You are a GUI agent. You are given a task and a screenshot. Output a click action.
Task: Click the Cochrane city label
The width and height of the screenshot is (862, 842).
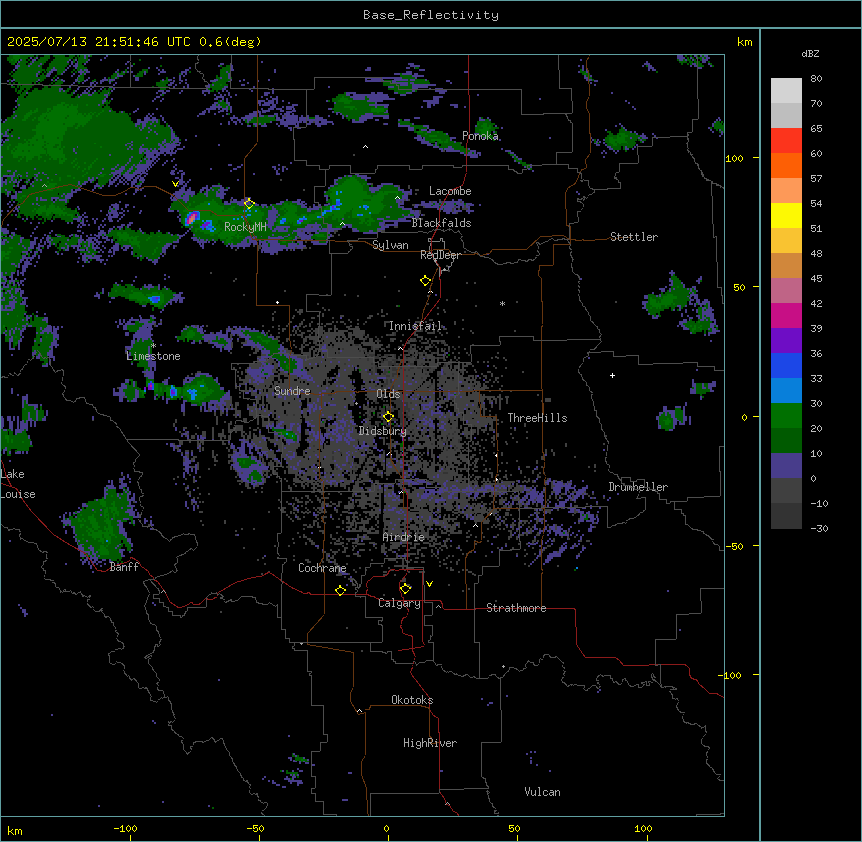tap(322, 568)
